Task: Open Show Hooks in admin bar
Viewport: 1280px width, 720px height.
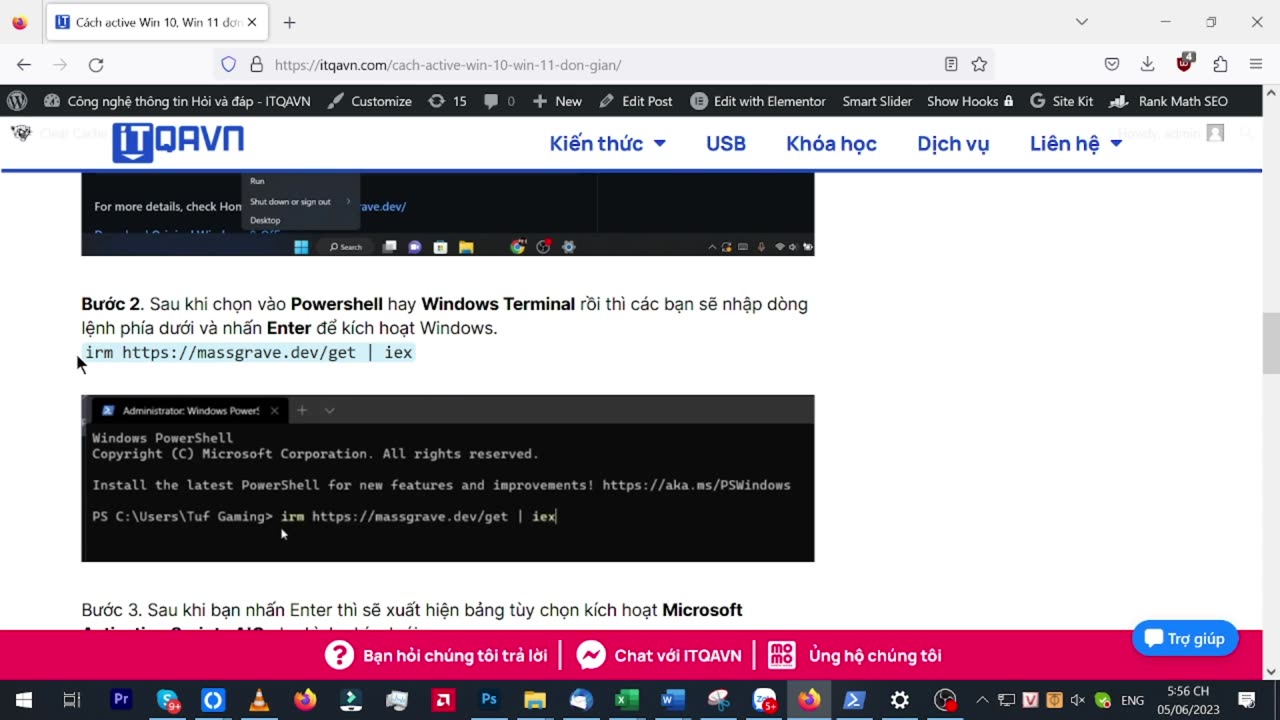Action: (x=970, y=101)
